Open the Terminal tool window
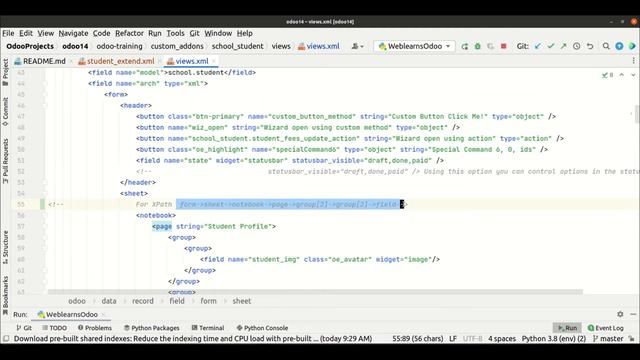This screenshot has width=640, height=360. tap(208, 328)
